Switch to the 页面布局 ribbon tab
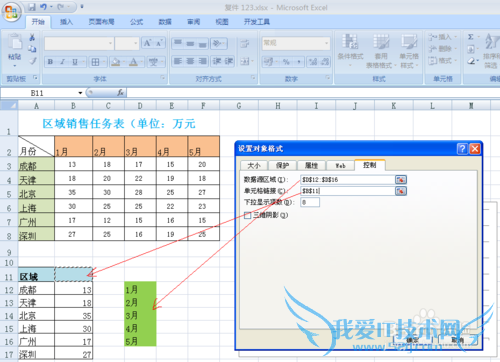This screenshot has height=362, width=500. 101,22
